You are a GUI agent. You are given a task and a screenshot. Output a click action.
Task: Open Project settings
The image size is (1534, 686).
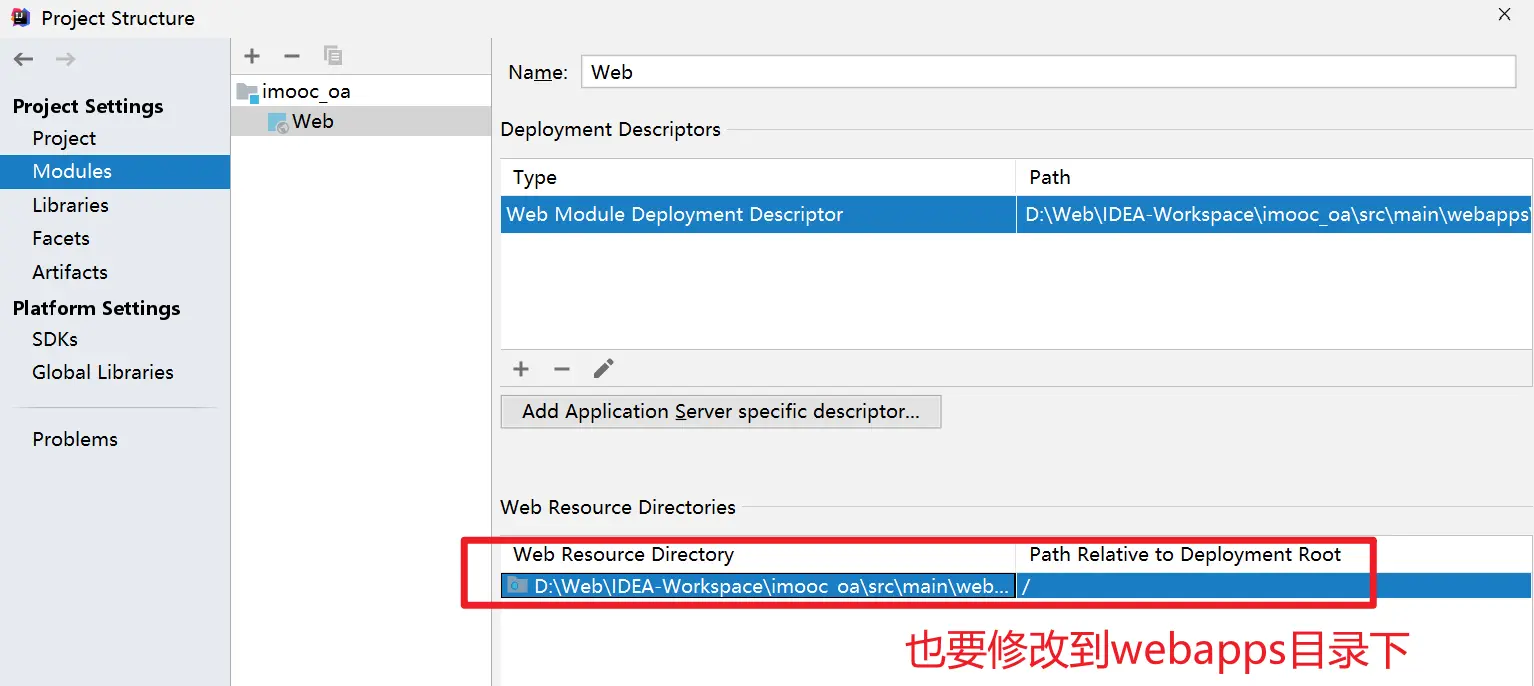pyautogui.click(x=64, y=138)
